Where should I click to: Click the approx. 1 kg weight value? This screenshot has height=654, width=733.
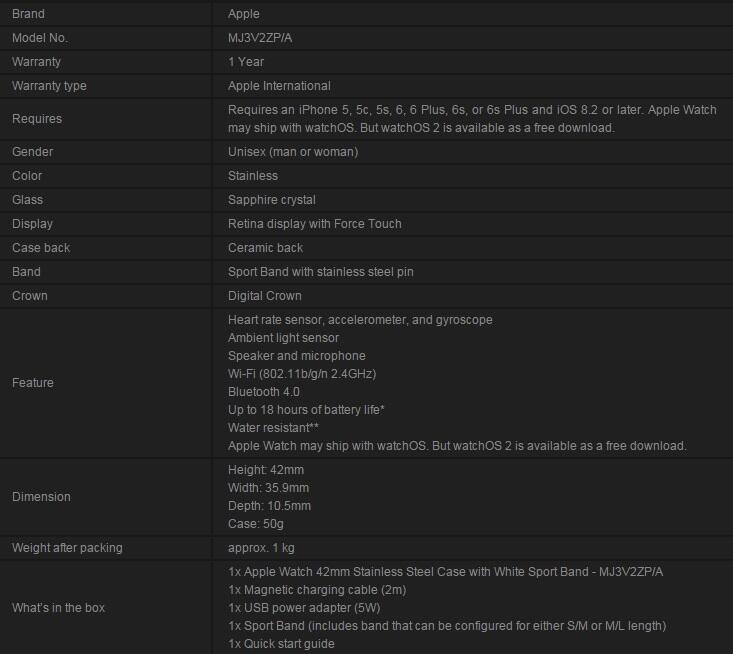(x=261, y=548)
